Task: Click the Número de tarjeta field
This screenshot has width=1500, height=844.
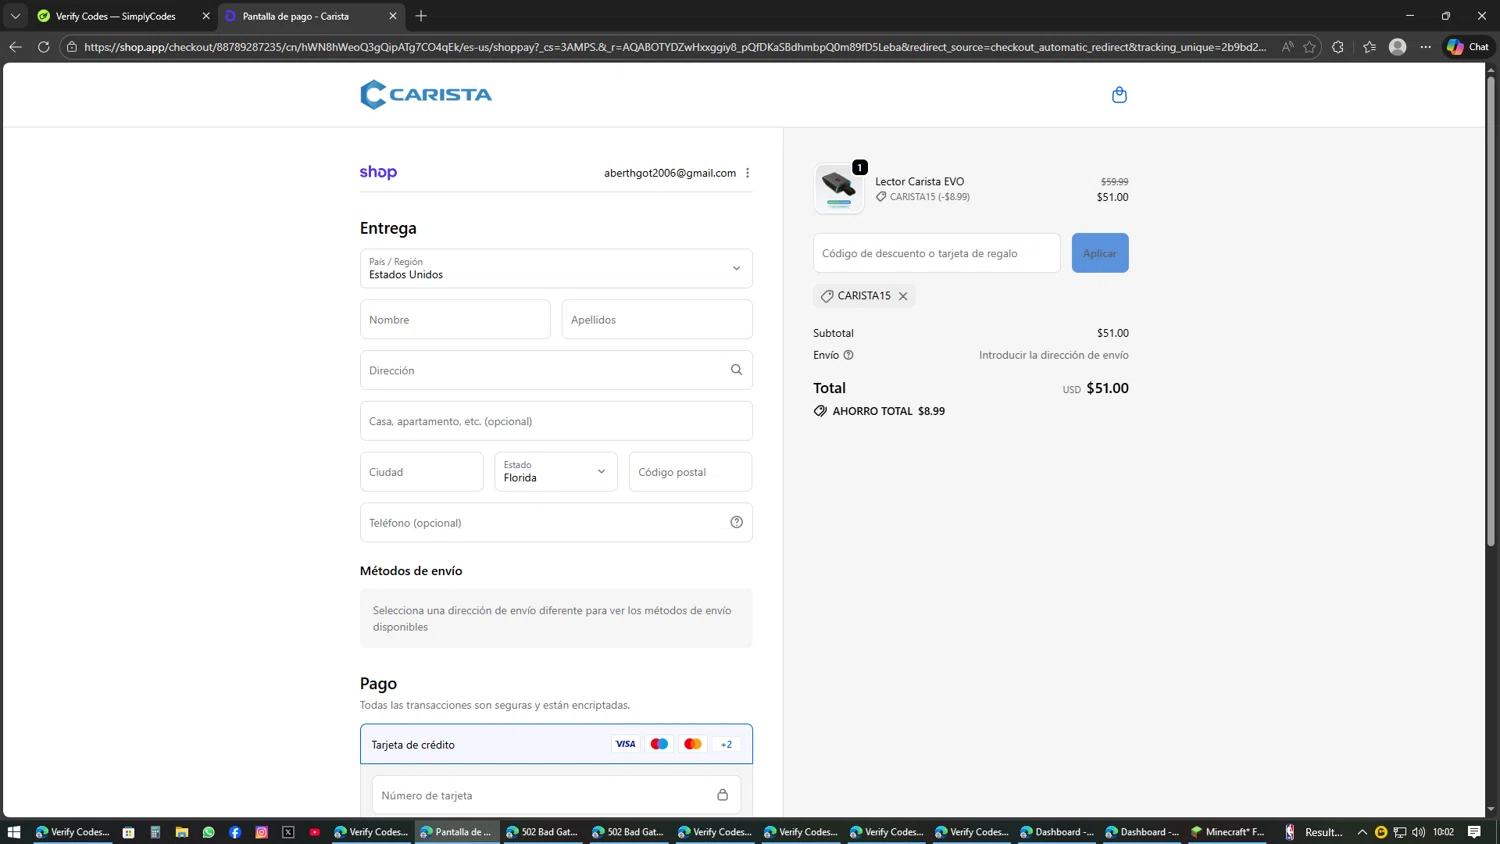Action: point(556,795)
